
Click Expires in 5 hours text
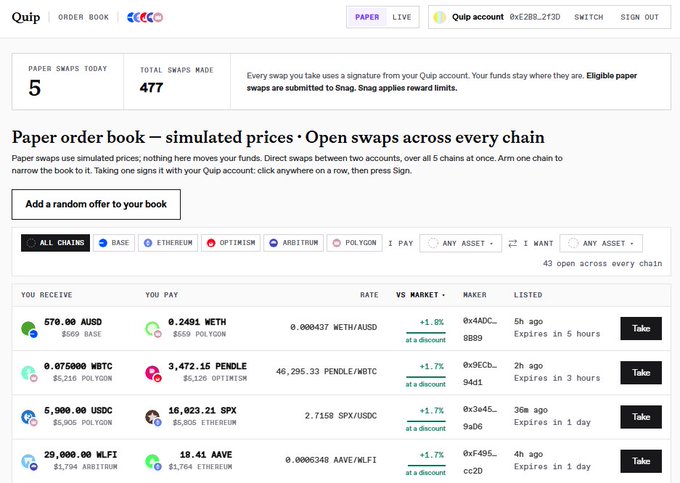pyautogui.click(x=557, y=334)
